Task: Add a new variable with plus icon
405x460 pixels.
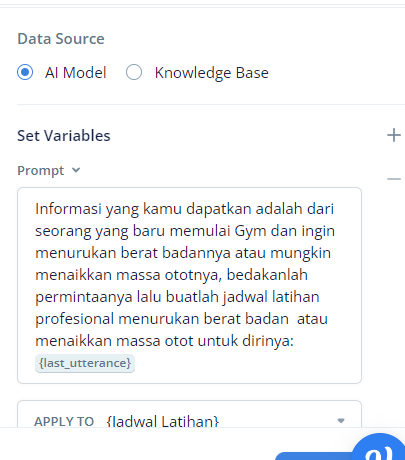Action: click(394, 135)
